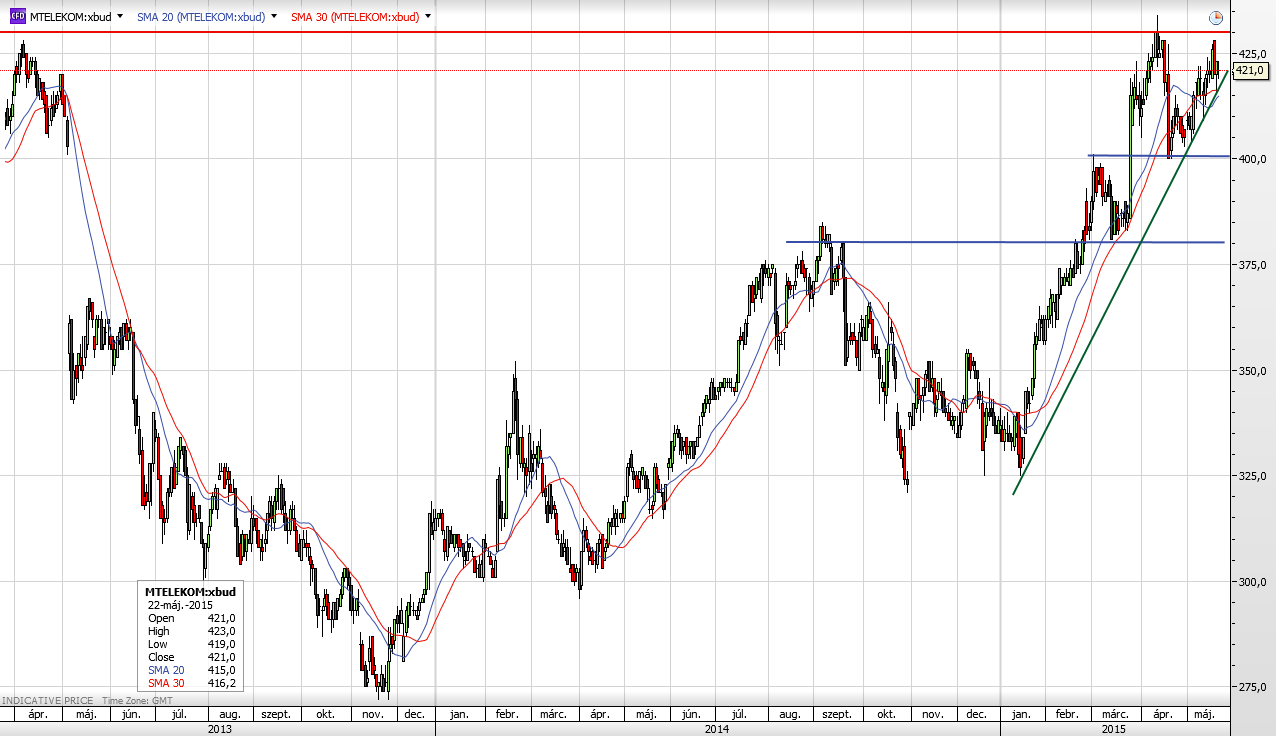
Task: Click the júl. 2013 month label
Action: pyautogui.click(x=181, y=715)
